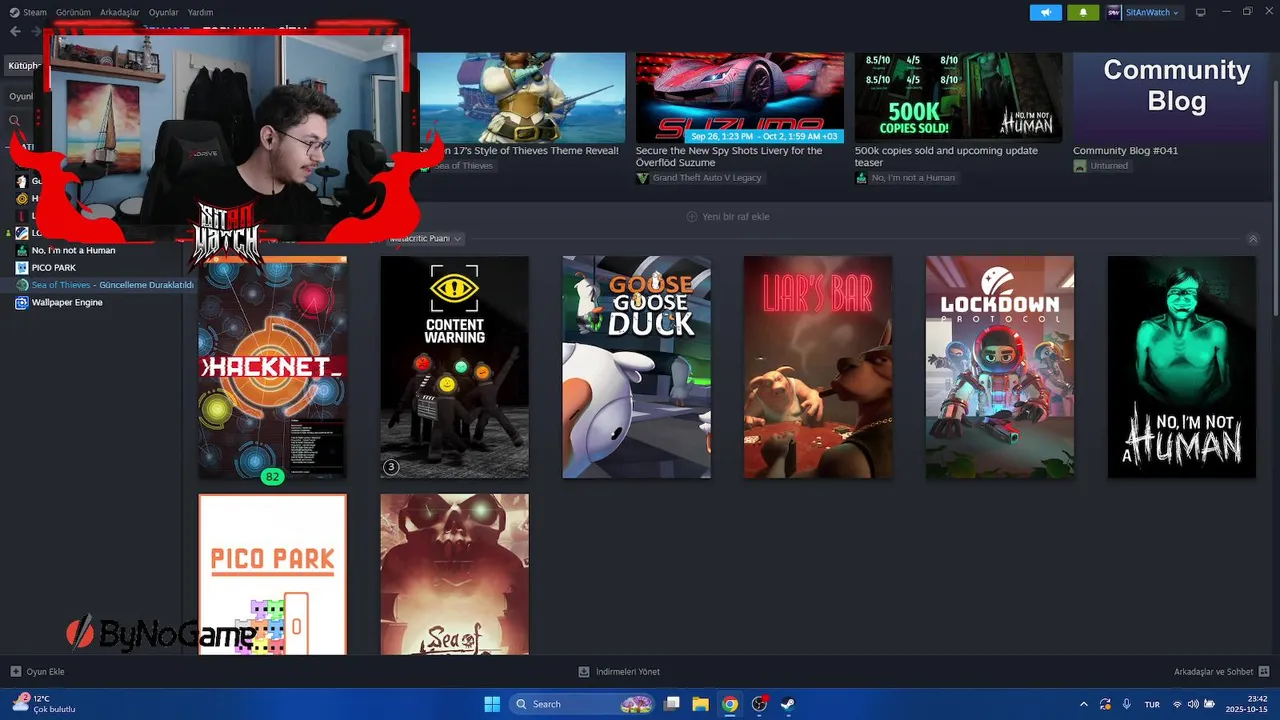The height and width of the screenshot is (720, 1280).
Task: Open 500K copies sold news image
Action: pyautogui.click(x=958, y=97)
